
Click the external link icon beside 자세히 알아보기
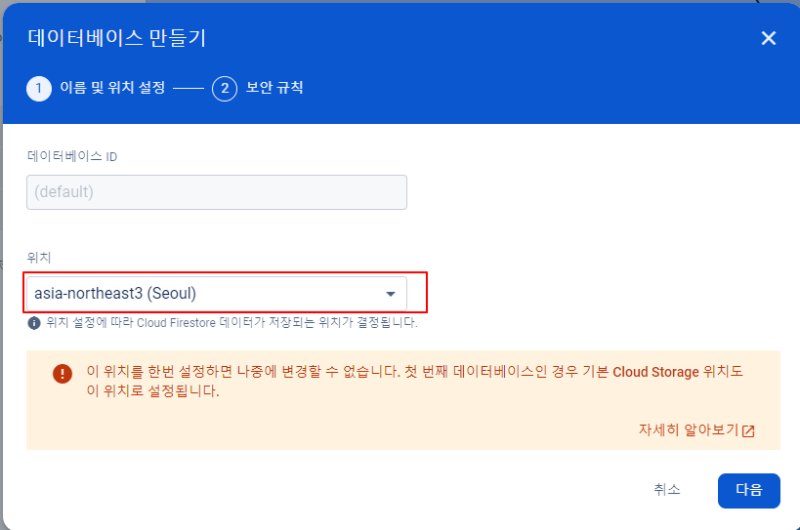point(748,431)
